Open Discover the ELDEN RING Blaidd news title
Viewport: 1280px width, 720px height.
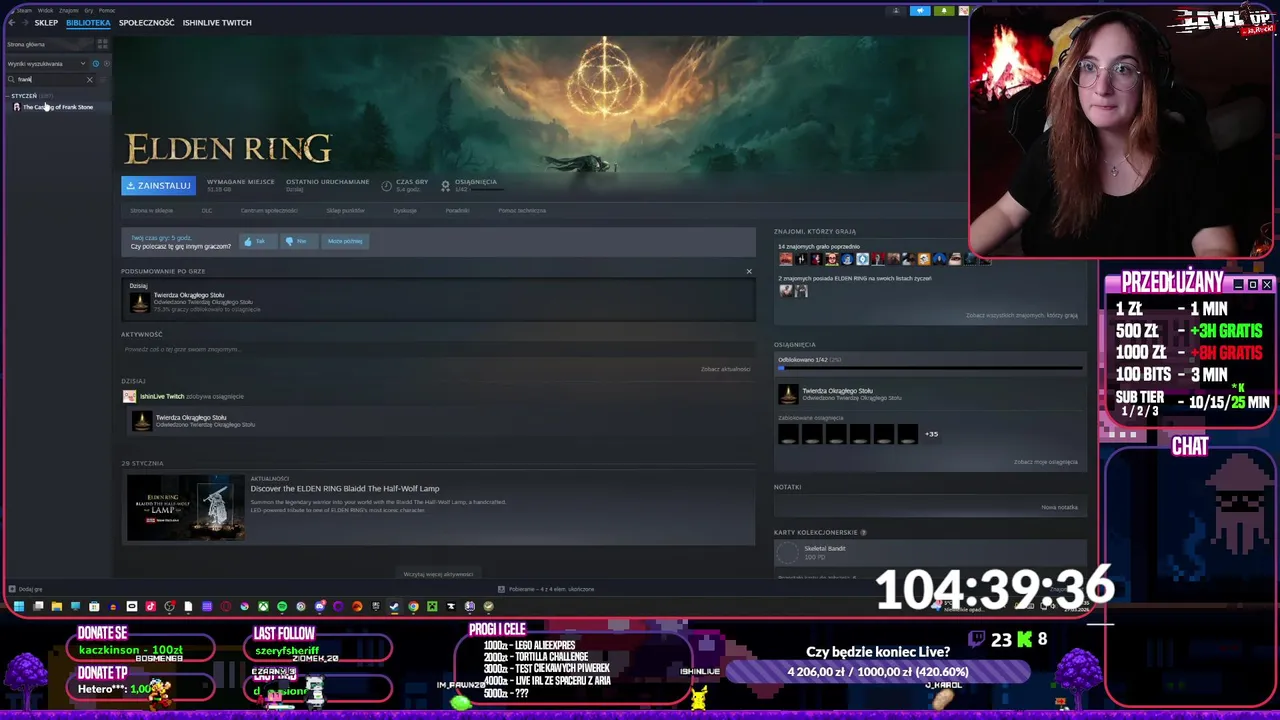[345, 488]
